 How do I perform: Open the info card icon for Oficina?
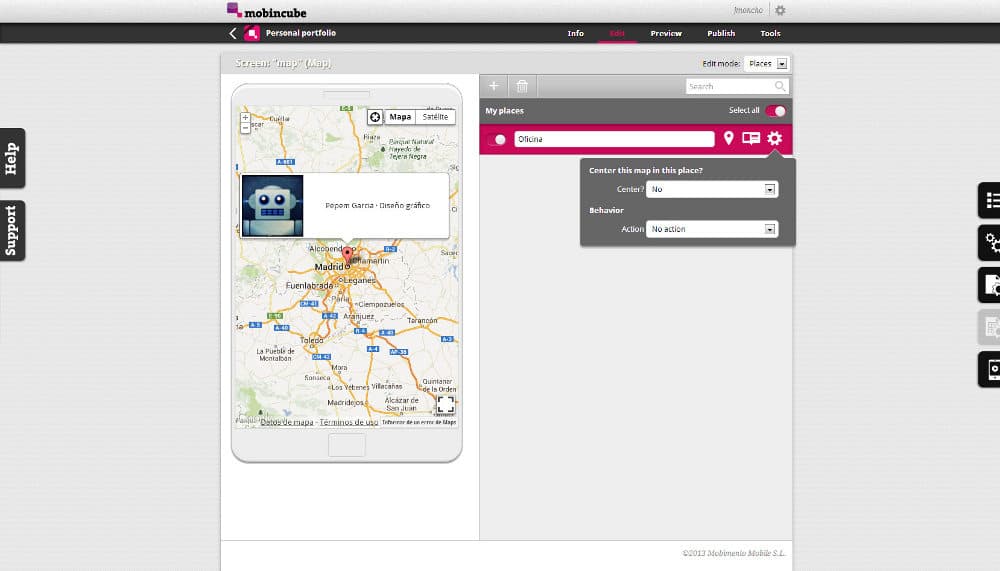coord(751,139)
